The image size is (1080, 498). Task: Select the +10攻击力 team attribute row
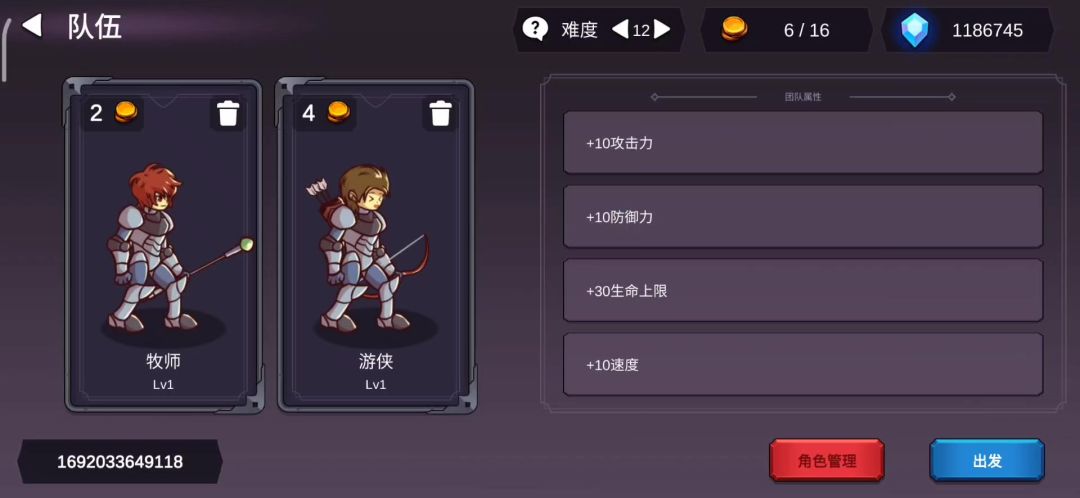click(803, 143)
